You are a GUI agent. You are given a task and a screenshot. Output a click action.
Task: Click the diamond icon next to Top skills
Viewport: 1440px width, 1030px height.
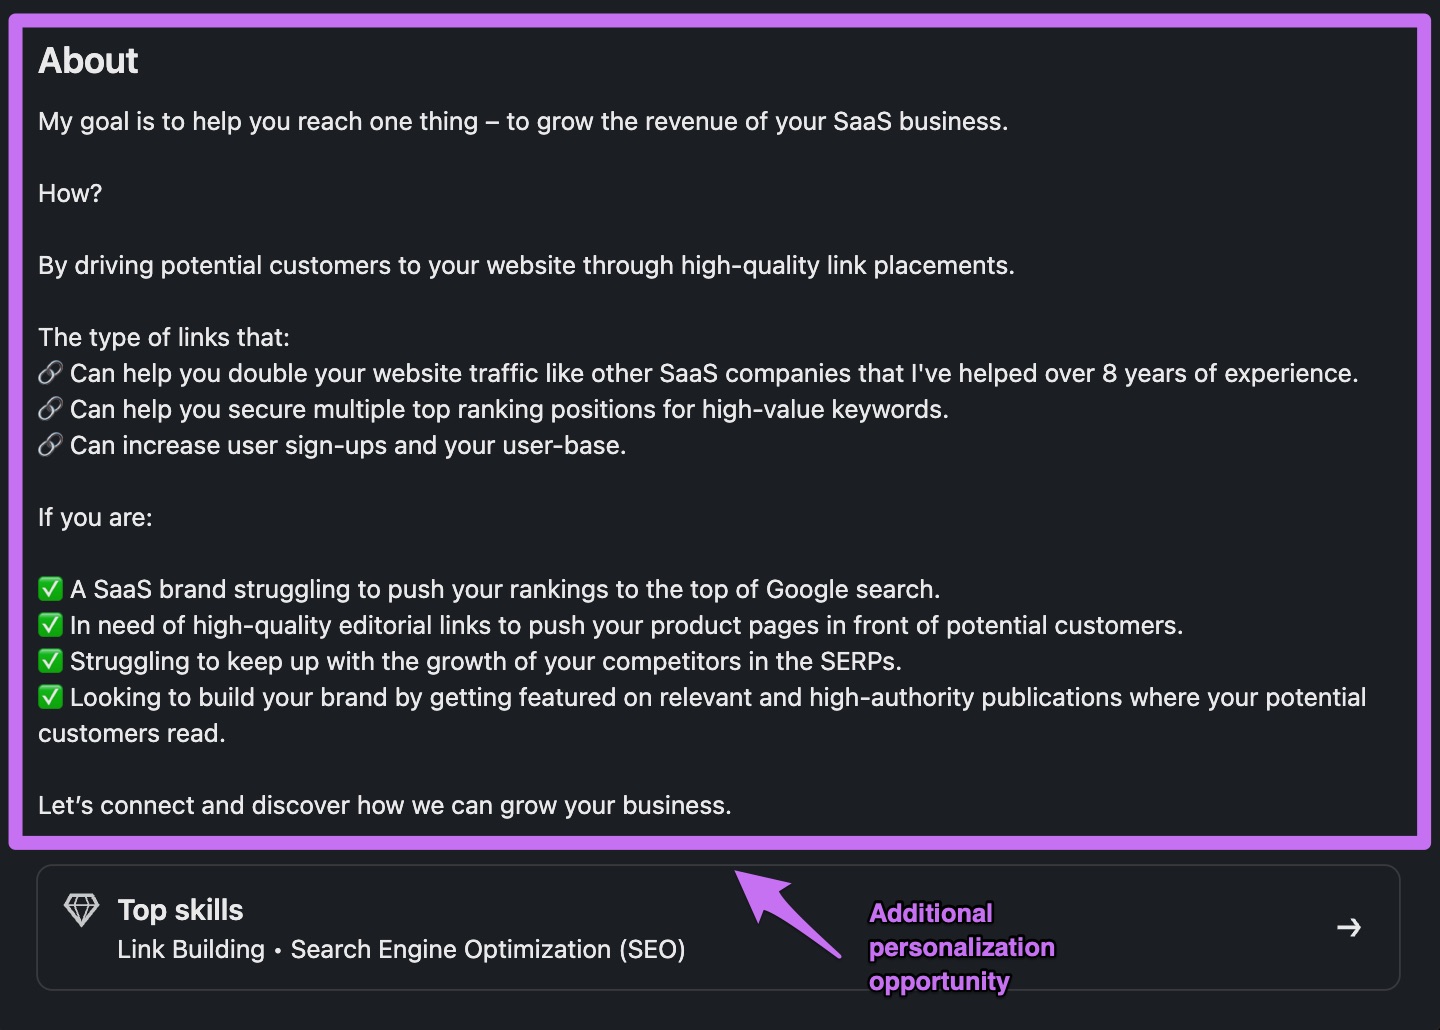[80, 910]
